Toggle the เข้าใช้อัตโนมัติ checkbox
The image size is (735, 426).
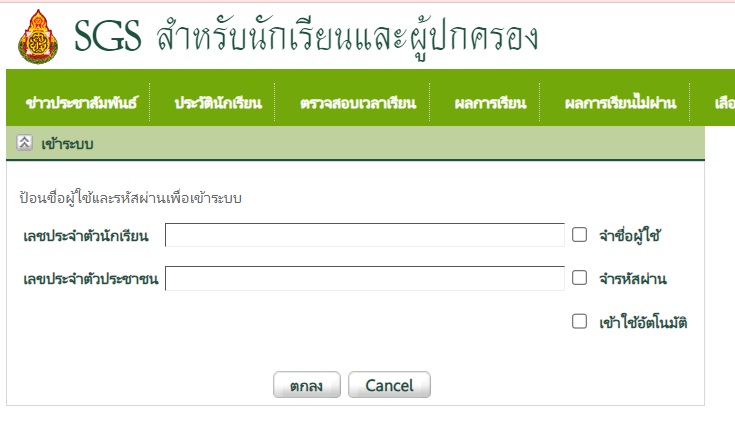coord(579,321)
